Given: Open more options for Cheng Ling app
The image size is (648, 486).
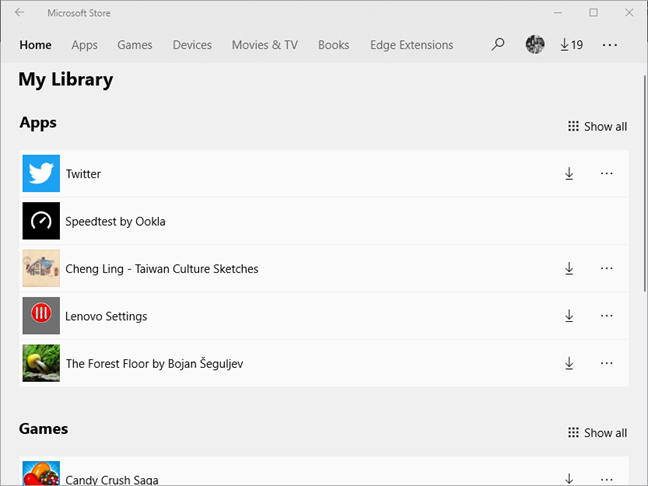Looking at the screenshot, I should [x=606, y=269].
